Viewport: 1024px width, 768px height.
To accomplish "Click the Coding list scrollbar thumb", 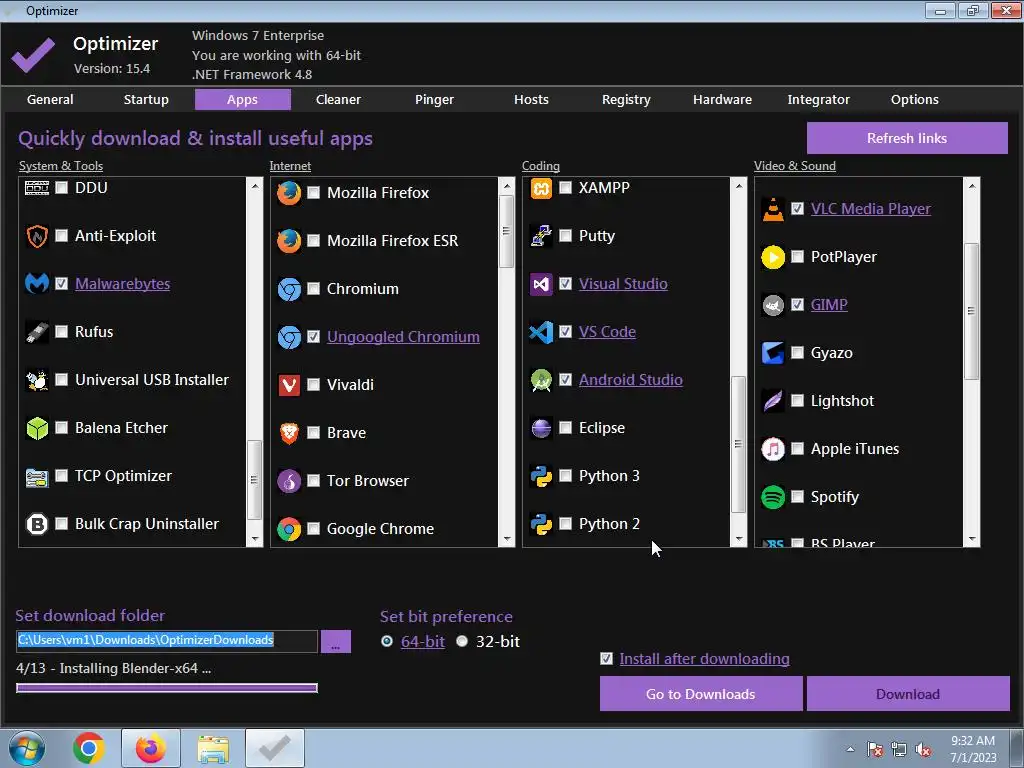I will [x=739, y=444].
